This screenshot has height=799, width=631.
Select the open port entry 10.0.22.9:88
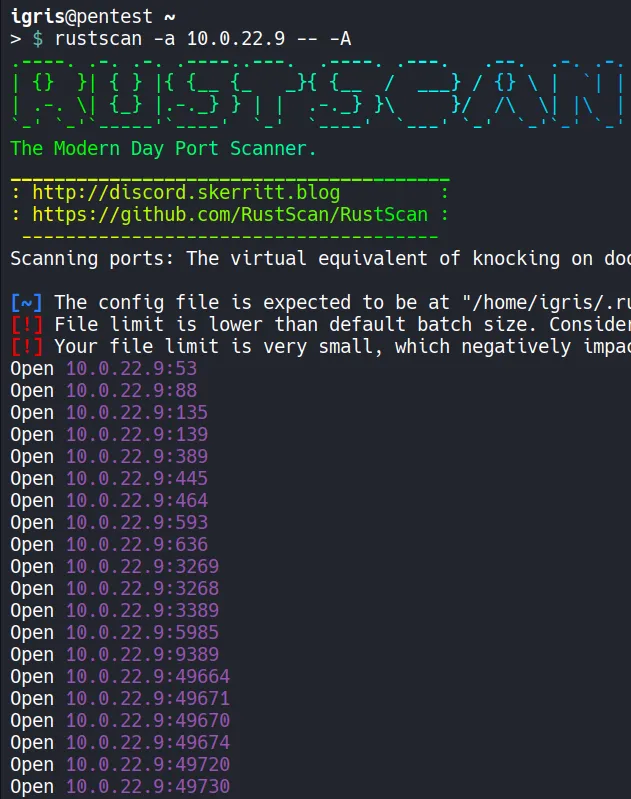click(131, 390)
